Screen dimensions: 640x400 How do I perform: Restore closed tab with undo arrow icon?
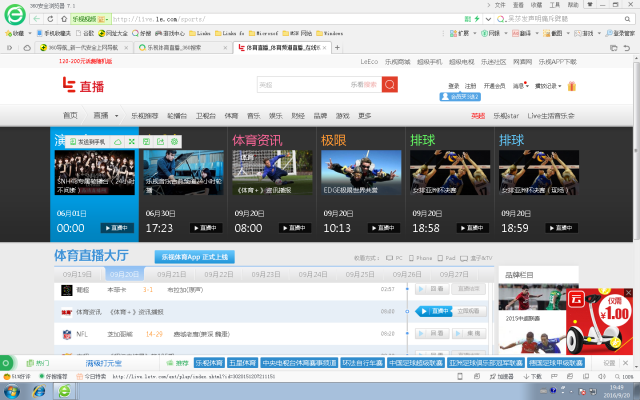pos(627,48)
